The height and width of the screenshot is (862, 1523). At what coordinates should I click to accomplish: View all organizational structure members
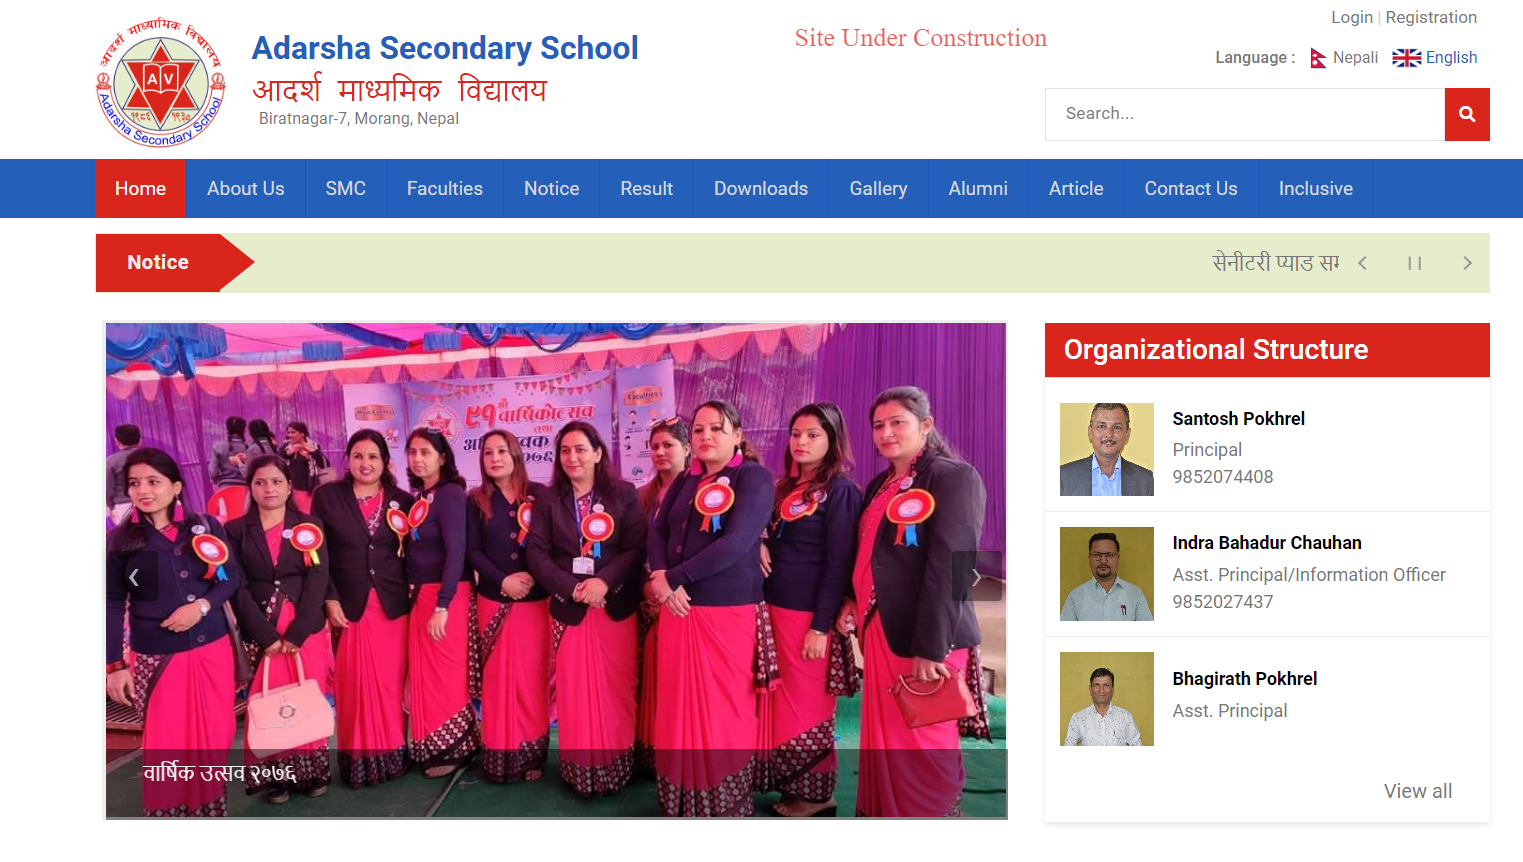[x=1418, y=791]
